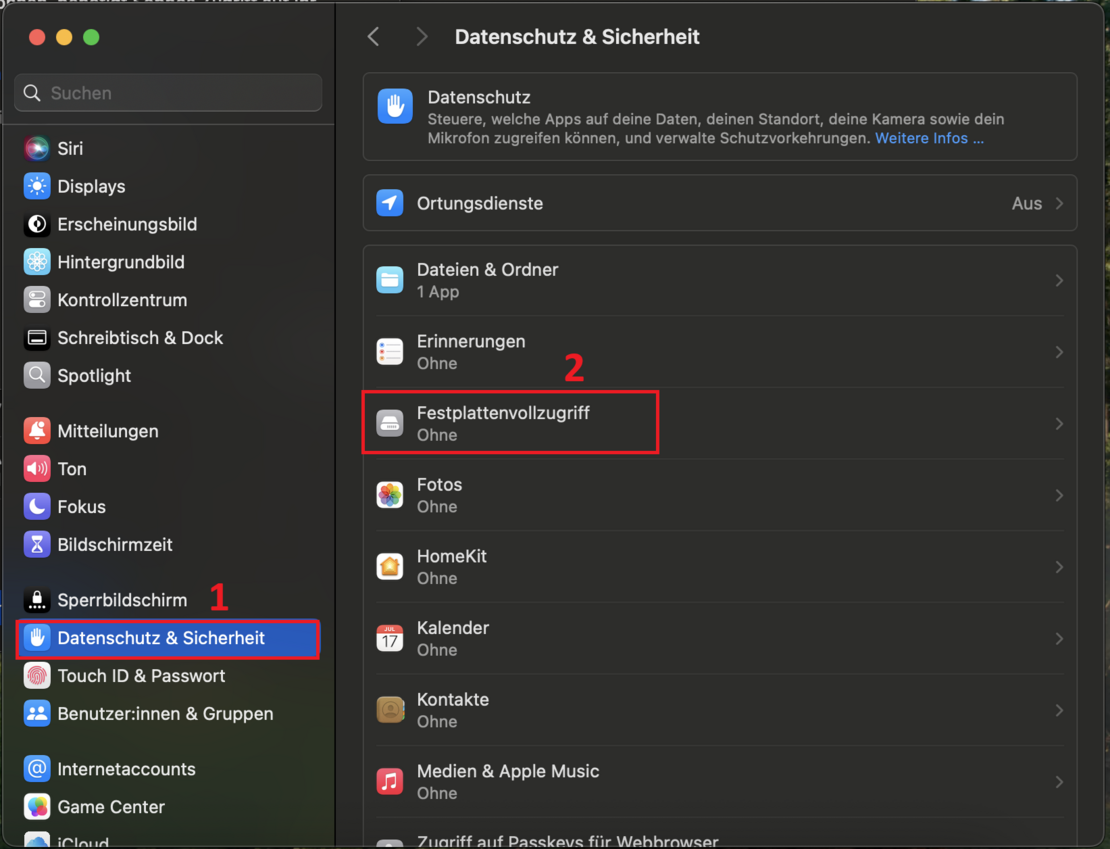Click the Game Center icon

coord(37,807)
